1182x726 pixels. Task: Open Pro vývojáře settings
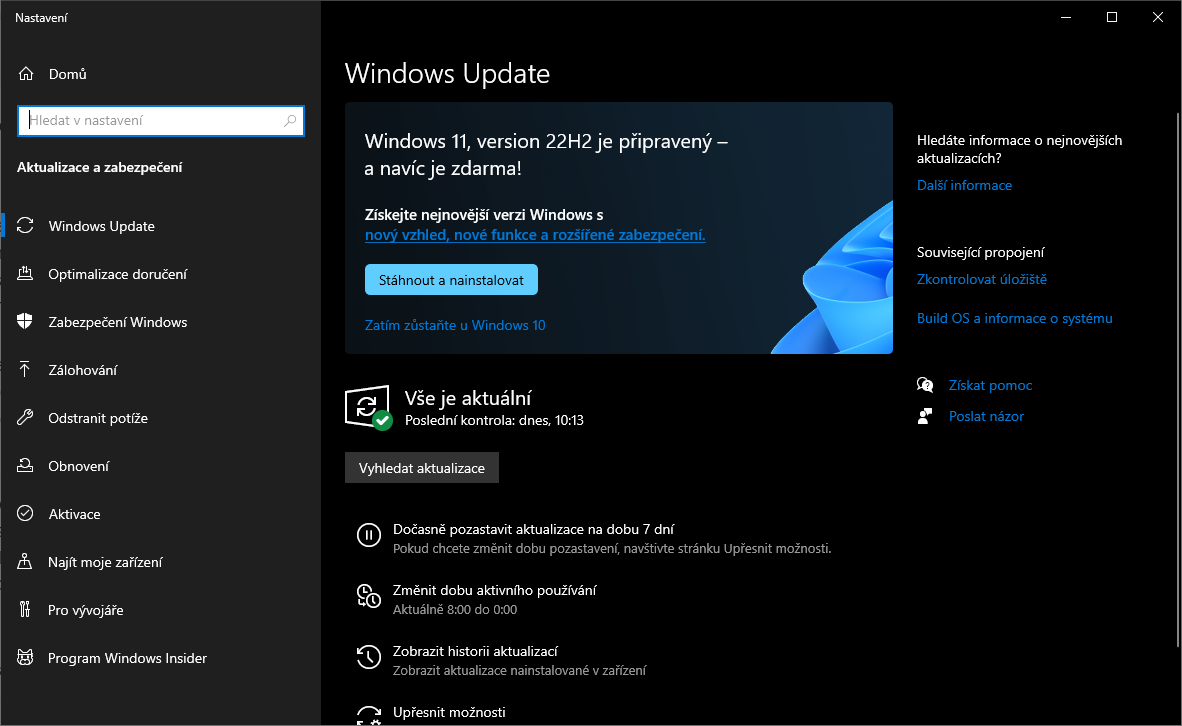pos(161,610)
